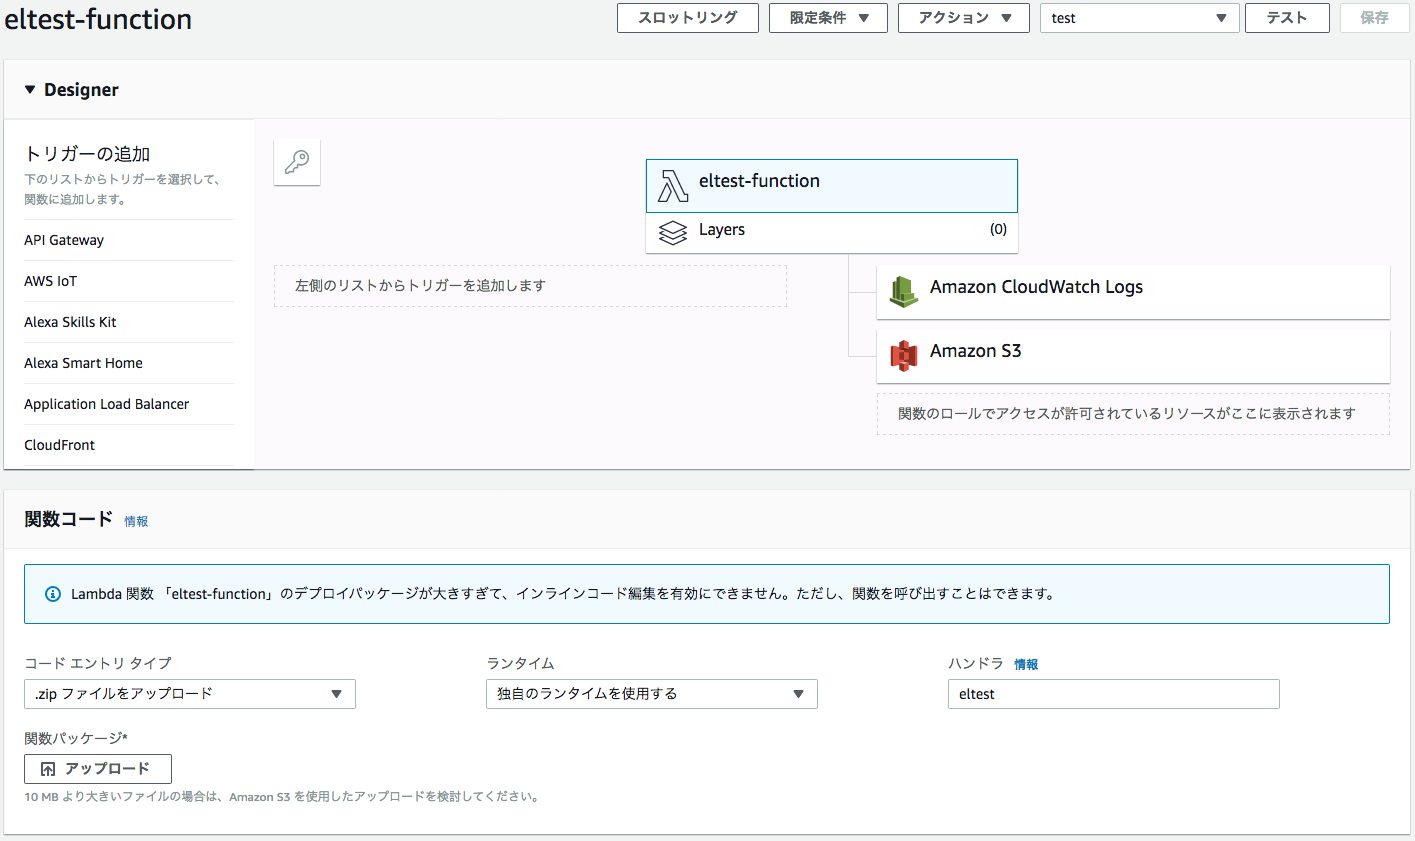Click the Amazon CloudWatch Logs service icon
The width and height of the screenshot is (1415, 841).
click(903, 287)
